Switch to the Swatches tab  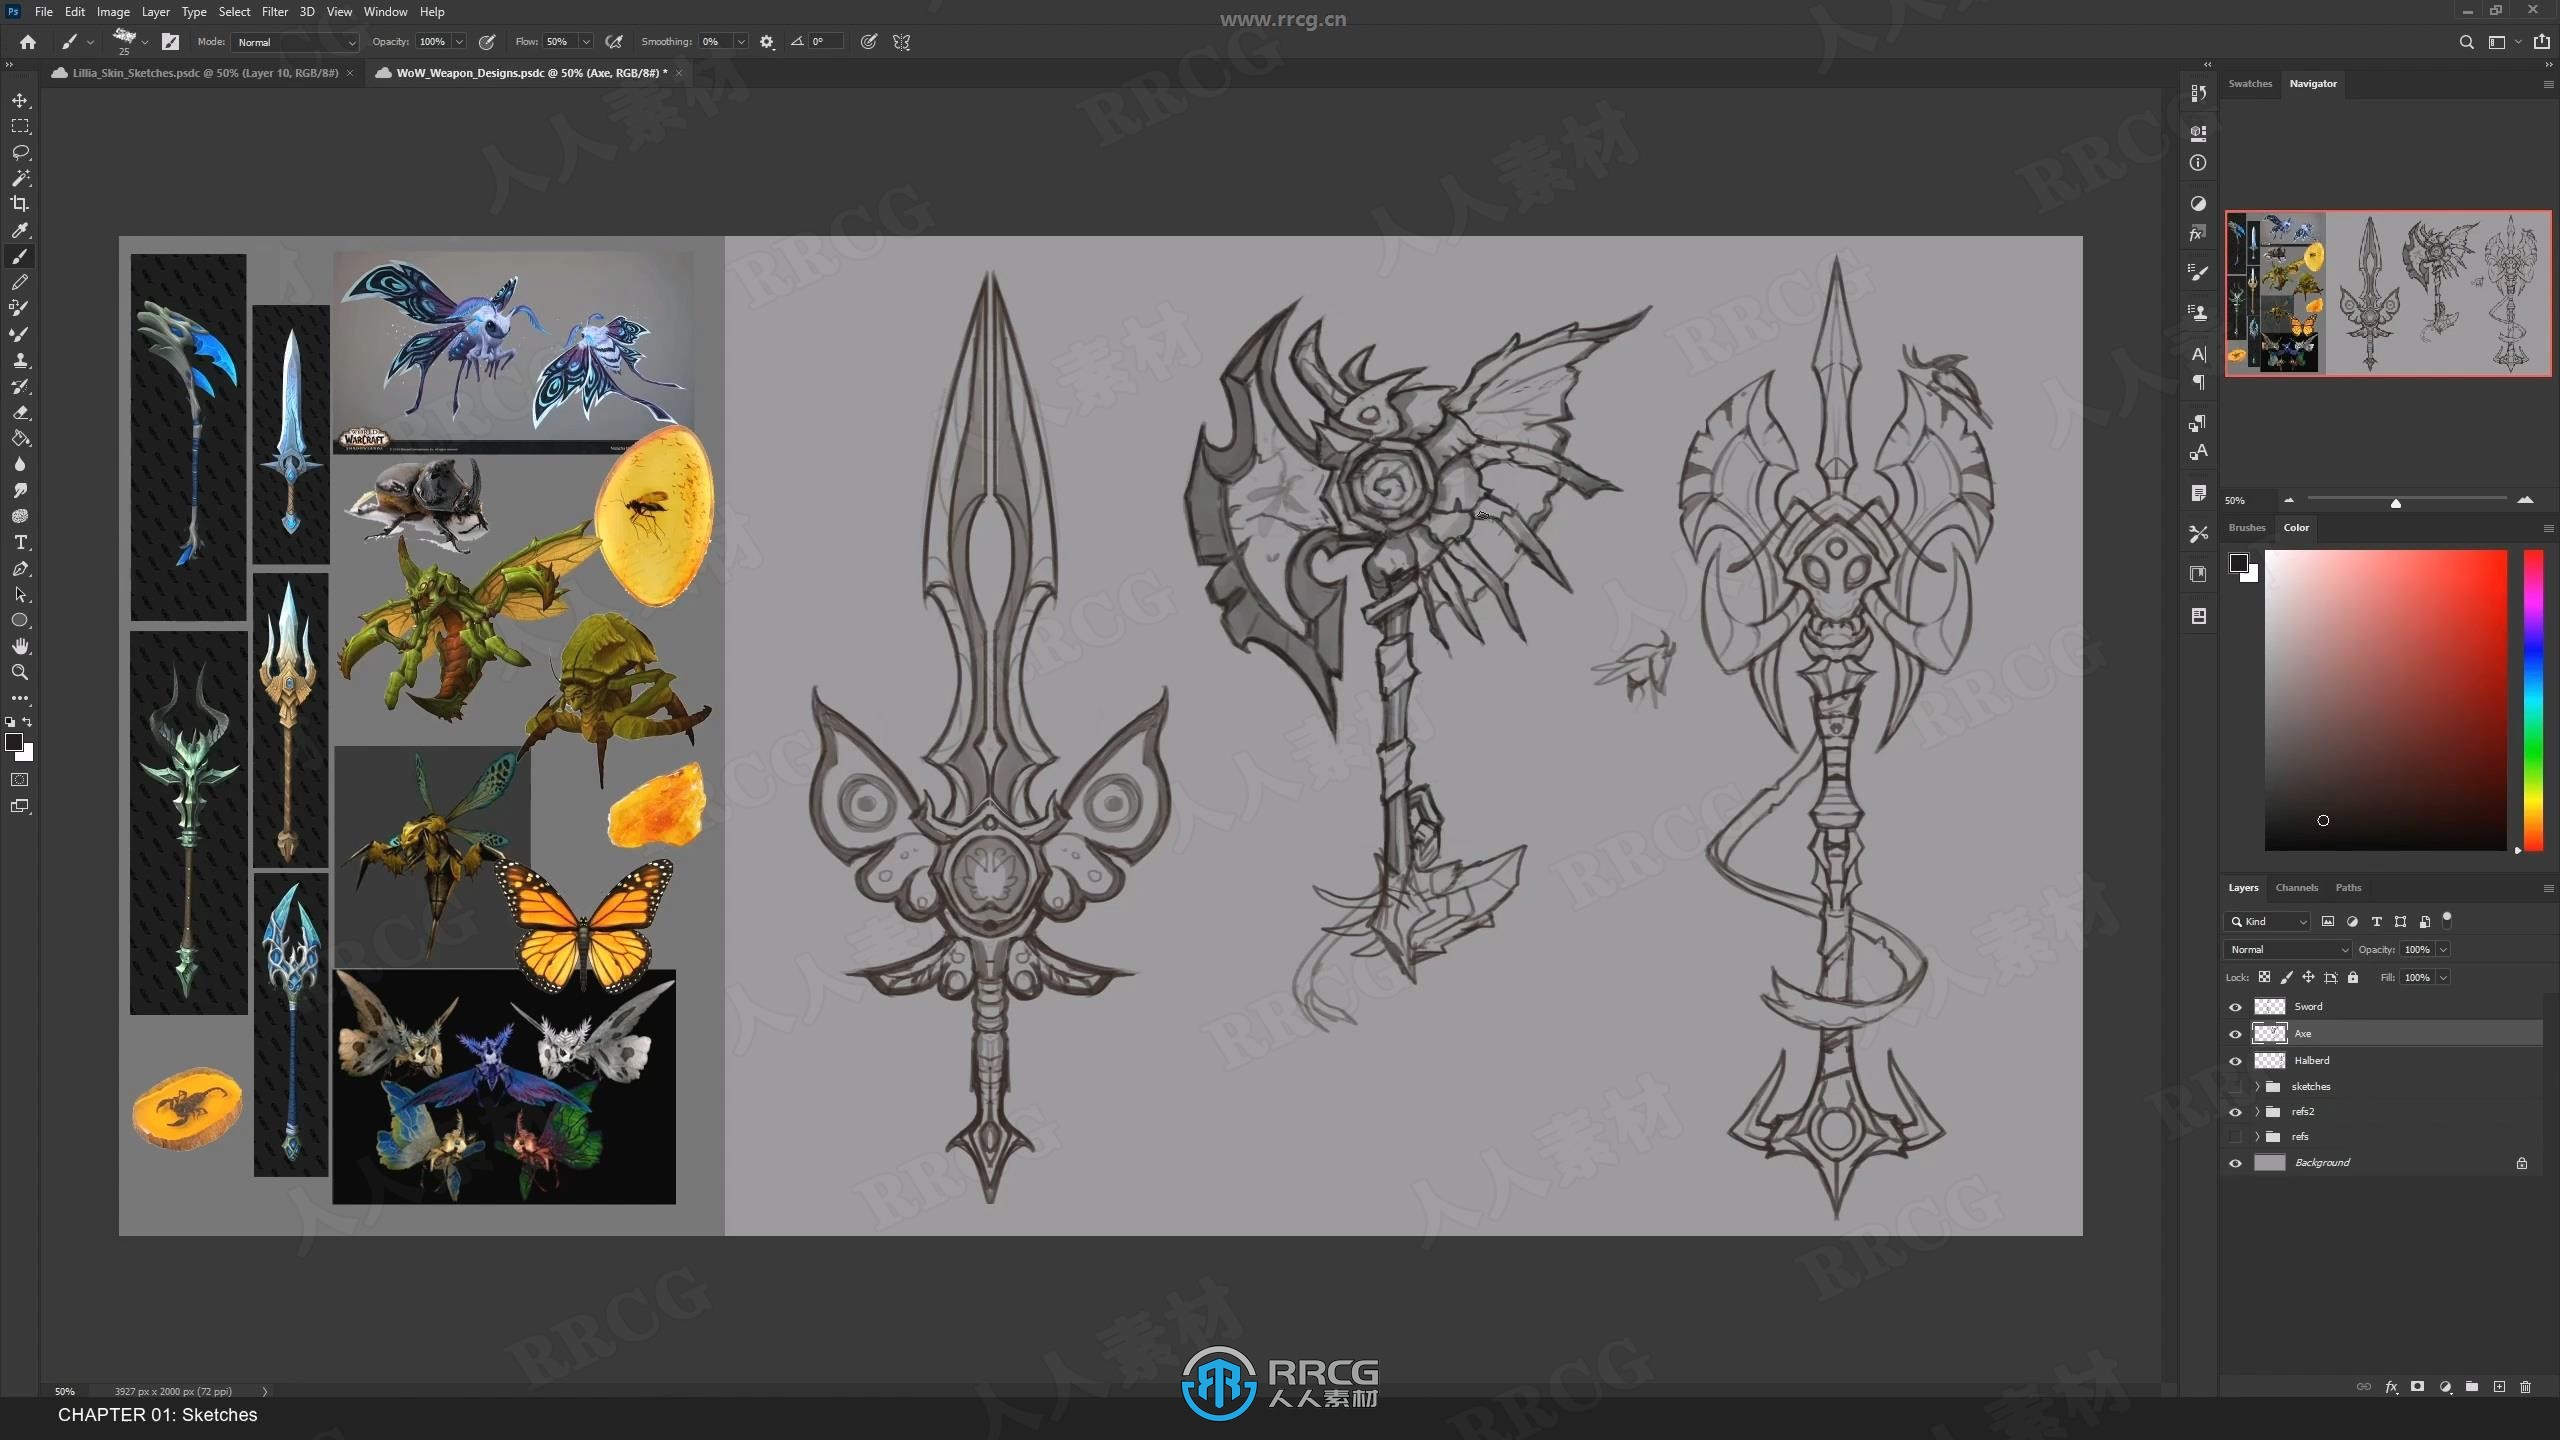2250,84
